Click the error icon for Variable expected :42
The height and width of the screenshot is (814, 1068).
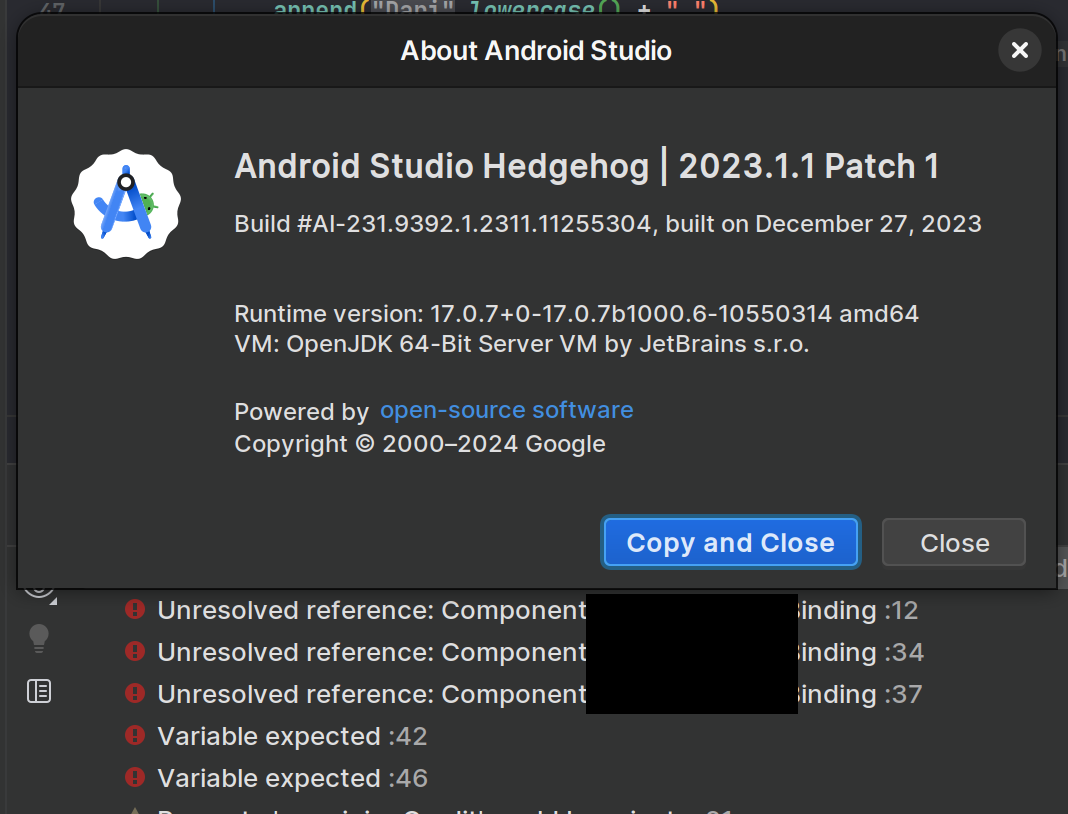click(x=135, y=736)
